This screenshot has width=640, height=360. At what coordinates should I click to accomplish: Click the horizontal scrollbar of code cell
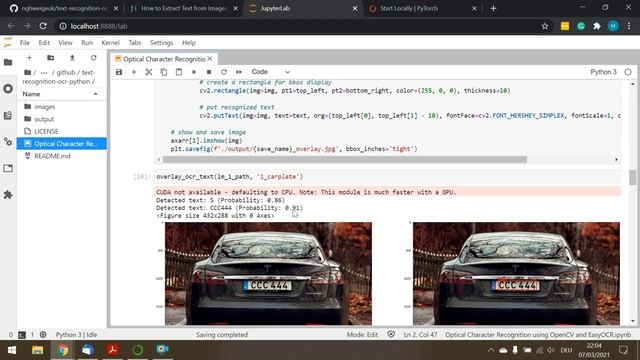(x=345, y=160)
